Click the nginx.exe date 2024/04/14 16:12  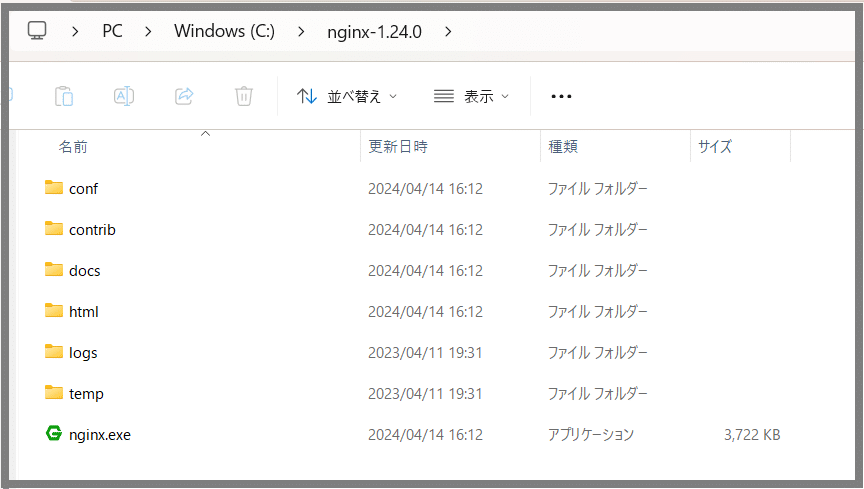tap(425, 435)
